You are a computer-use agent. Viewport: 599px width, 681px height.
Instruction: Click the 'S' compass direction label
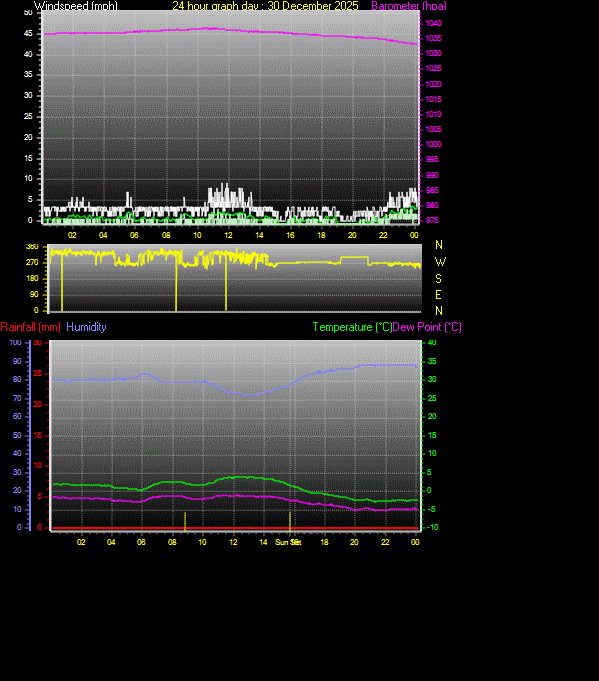pyautogui.click(x=438, y=278)
